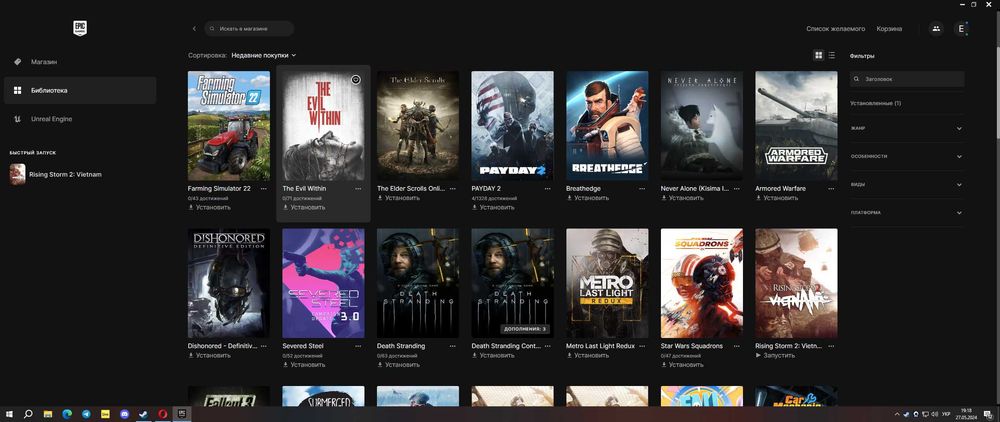1000x422 pixels.
Task: Open options menu for The Evil Within
Action: (x=358, y=189)
